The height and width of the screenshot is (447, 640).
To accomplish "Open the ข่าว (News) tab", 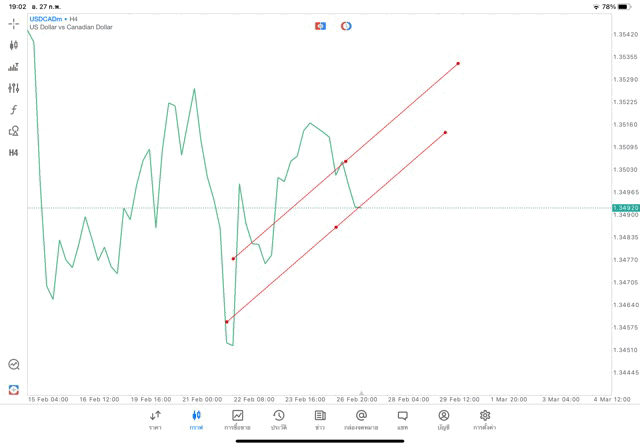I will click(x=320, y=420).
